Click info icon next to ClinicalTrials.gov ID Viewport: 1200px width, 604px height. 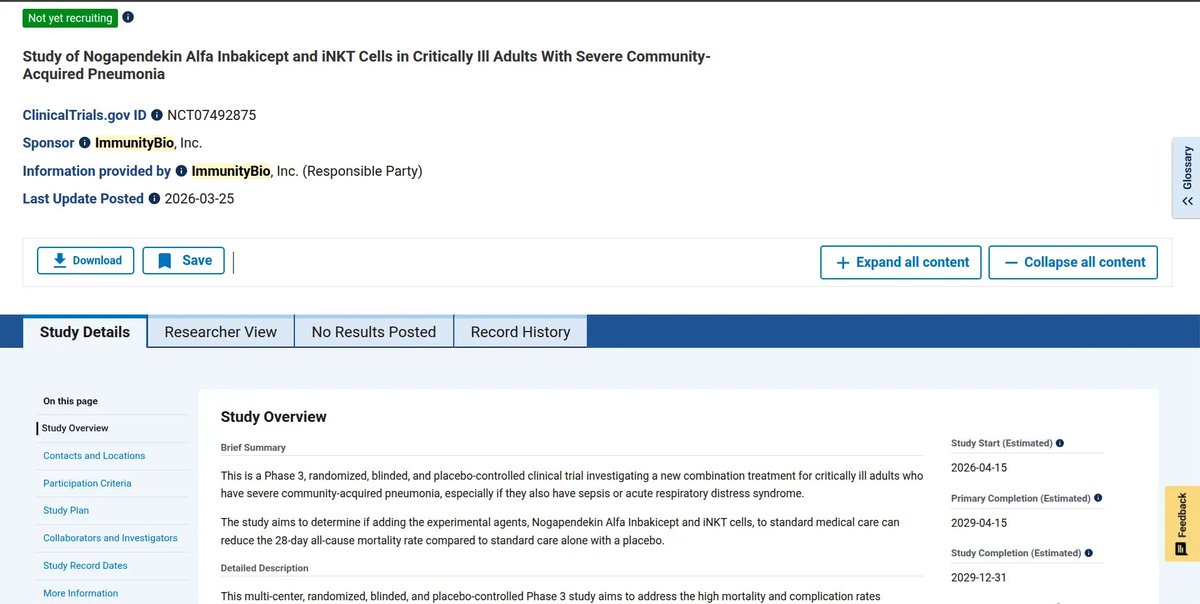157,115
